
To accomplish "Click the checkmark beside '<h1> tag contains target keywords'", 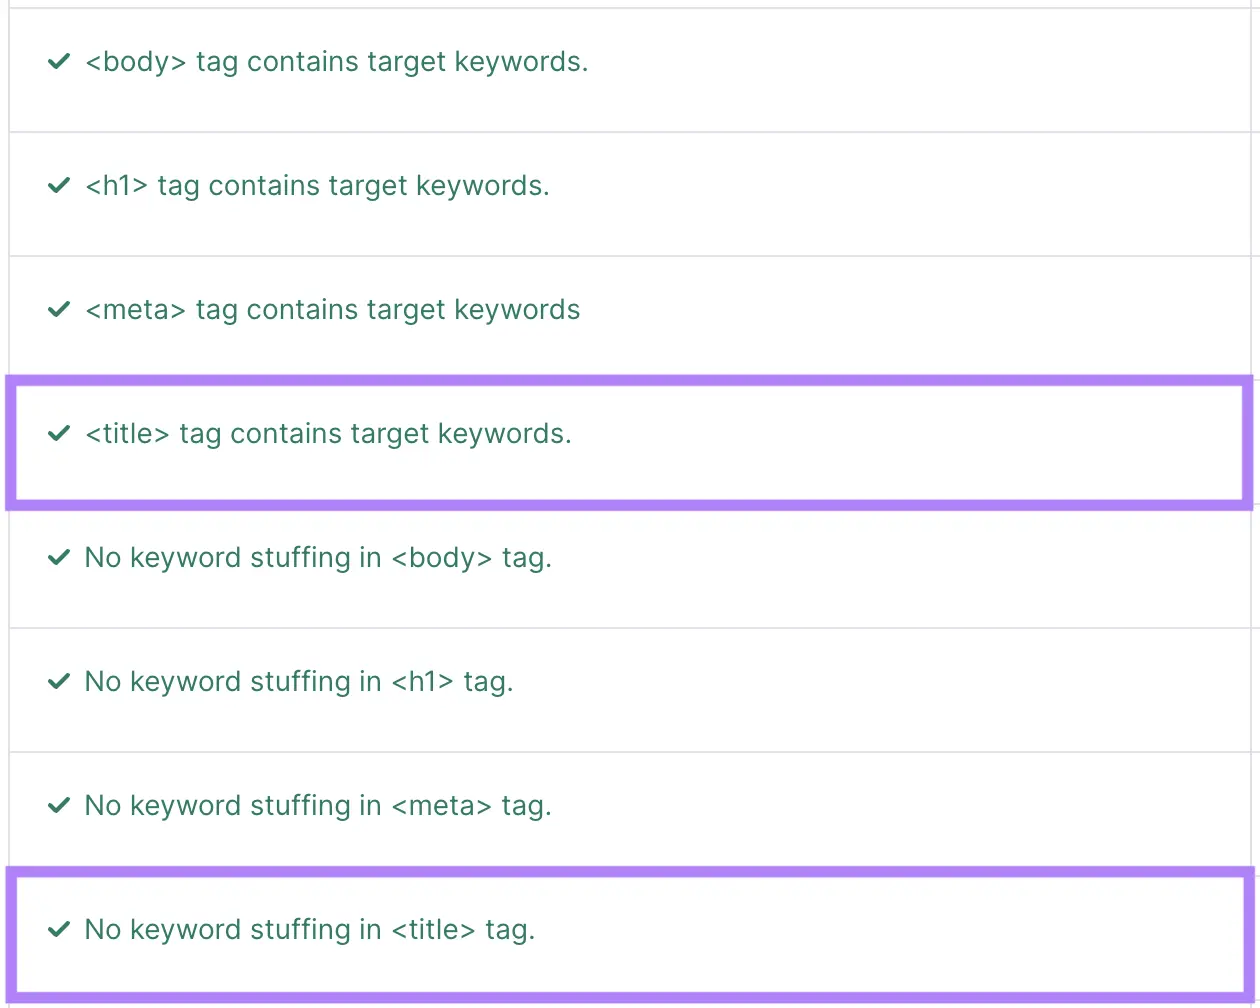I will tap(58, 185).
